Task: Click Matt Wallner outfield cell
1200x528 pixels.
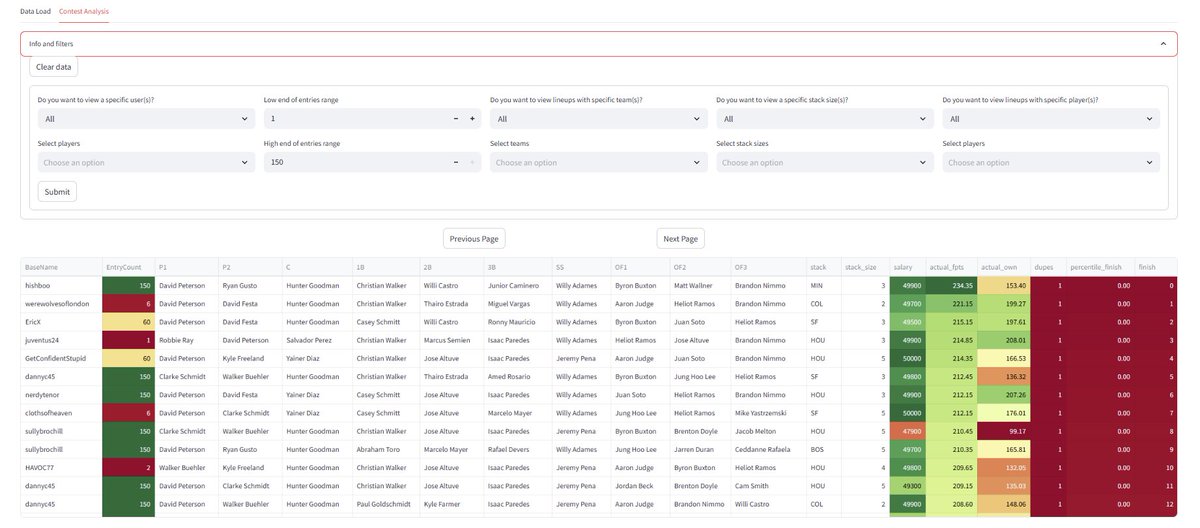Action: (x=700, y=286)
